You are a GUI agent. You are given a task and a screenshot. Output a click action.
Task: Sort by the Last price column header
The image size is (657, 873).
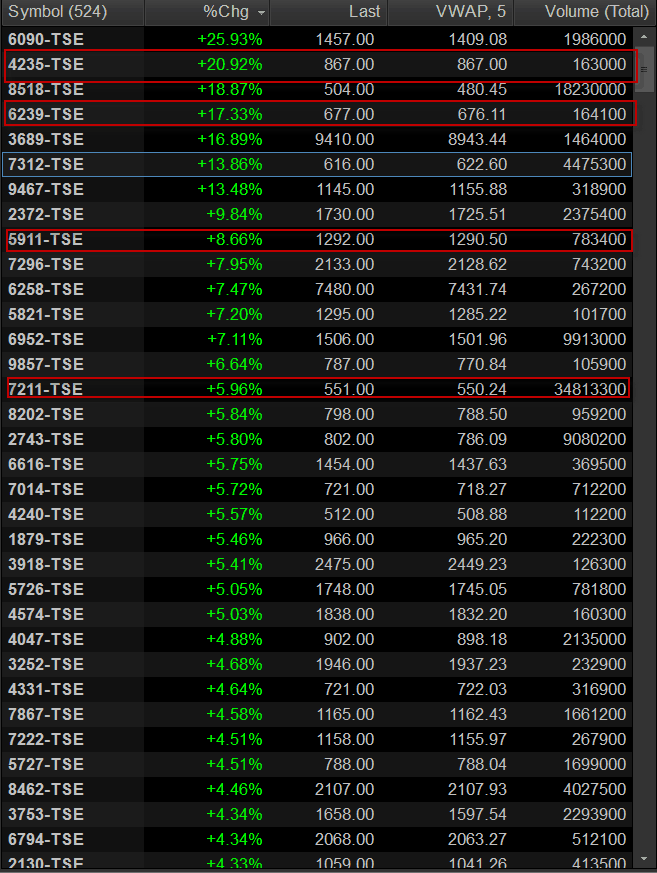(x=362, y=13)
